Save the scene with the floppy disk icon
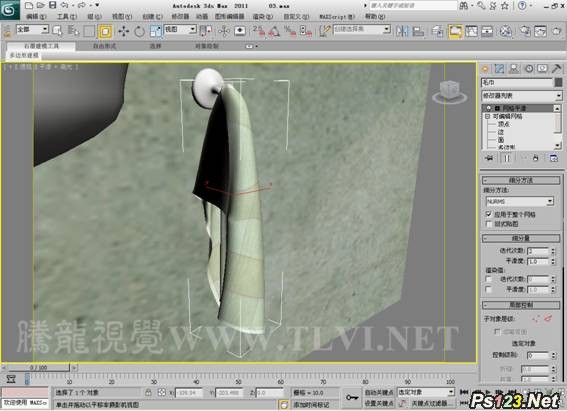The width and height of the screenshot is (567, 411). [x=53, y=5]
